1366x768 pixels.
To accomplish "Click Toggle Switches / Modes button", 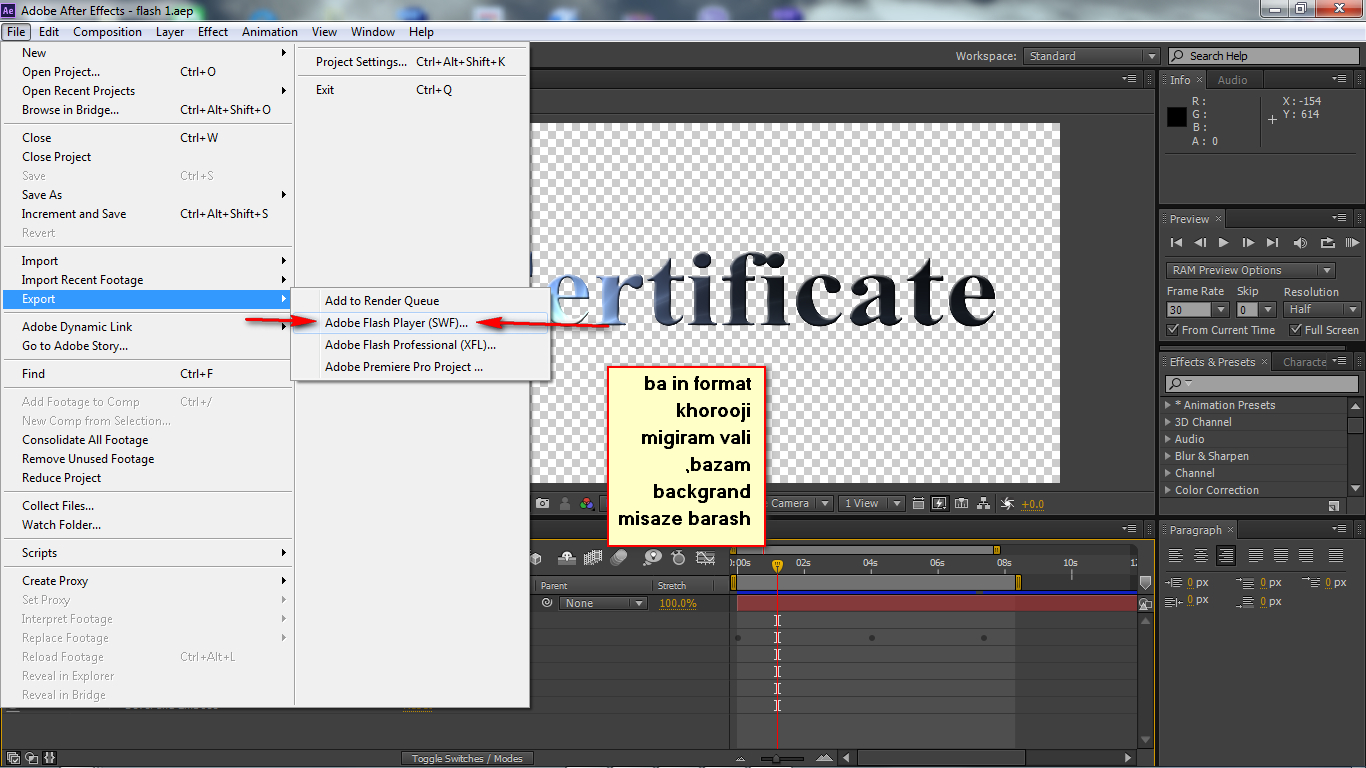I will pos(467,758).
